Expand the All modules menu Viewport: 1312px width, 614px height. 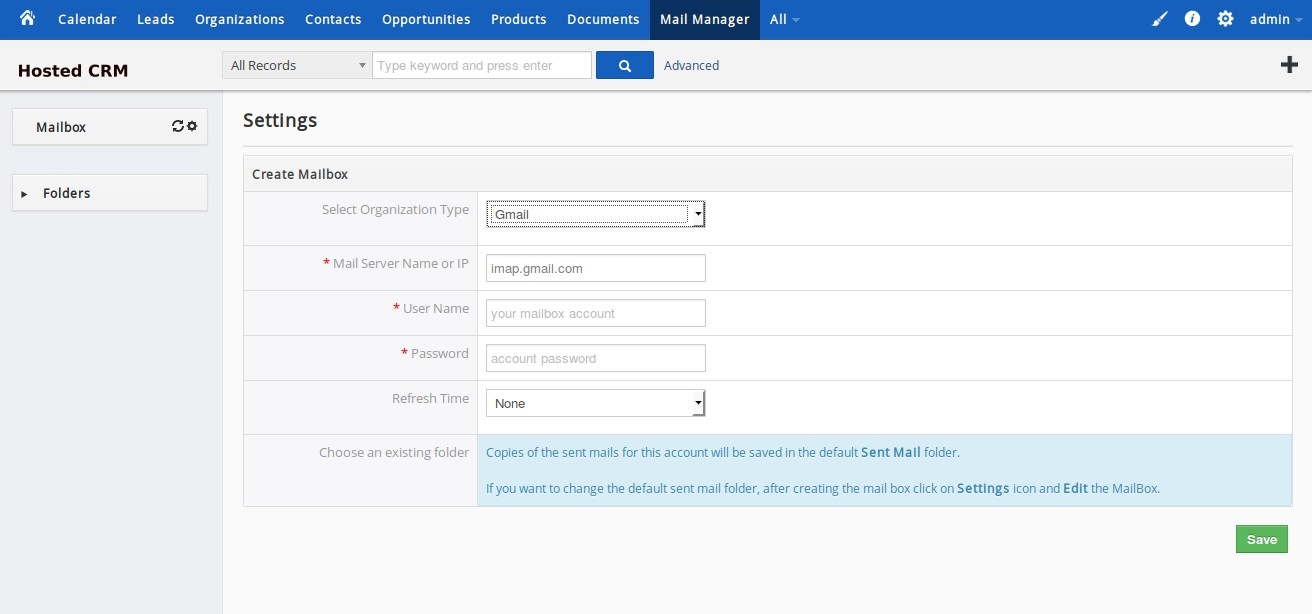pyautogui.click(x=784, y=19)
